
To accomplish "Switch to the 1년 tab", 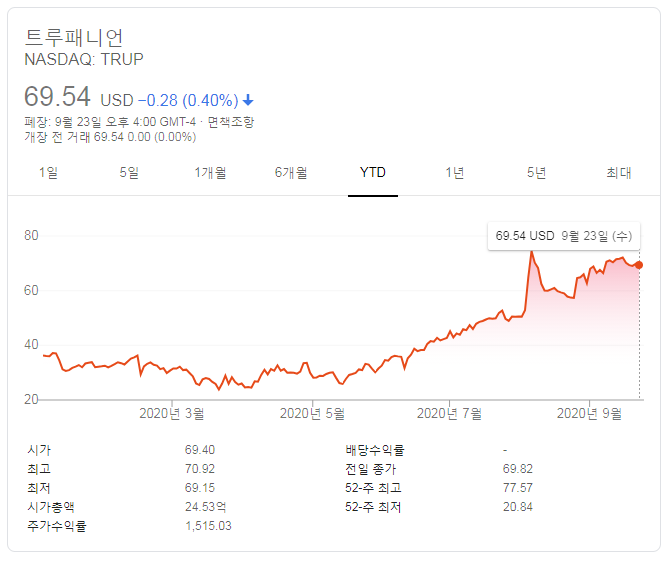I will [x=454, y=173].
